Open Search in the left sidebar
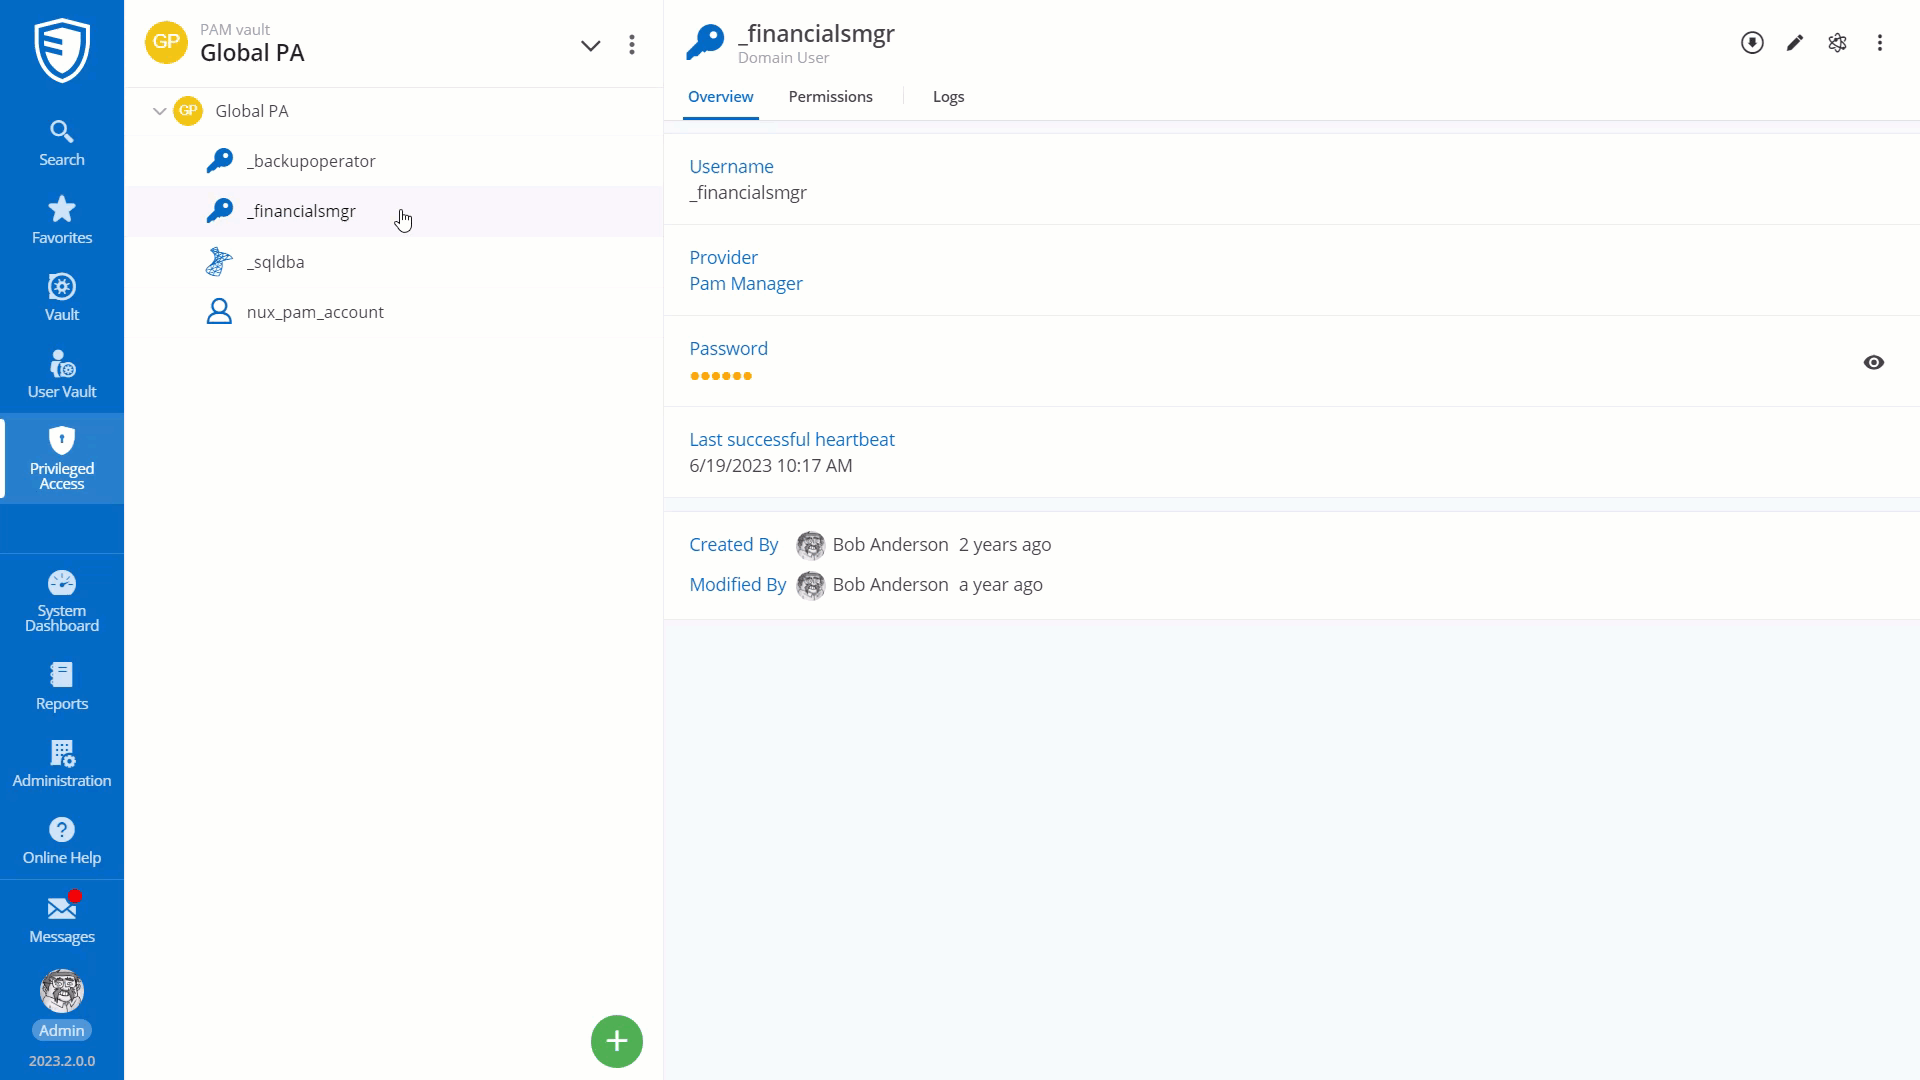The height and width of the screenshot is (1080, 1920). pos(62,143)
